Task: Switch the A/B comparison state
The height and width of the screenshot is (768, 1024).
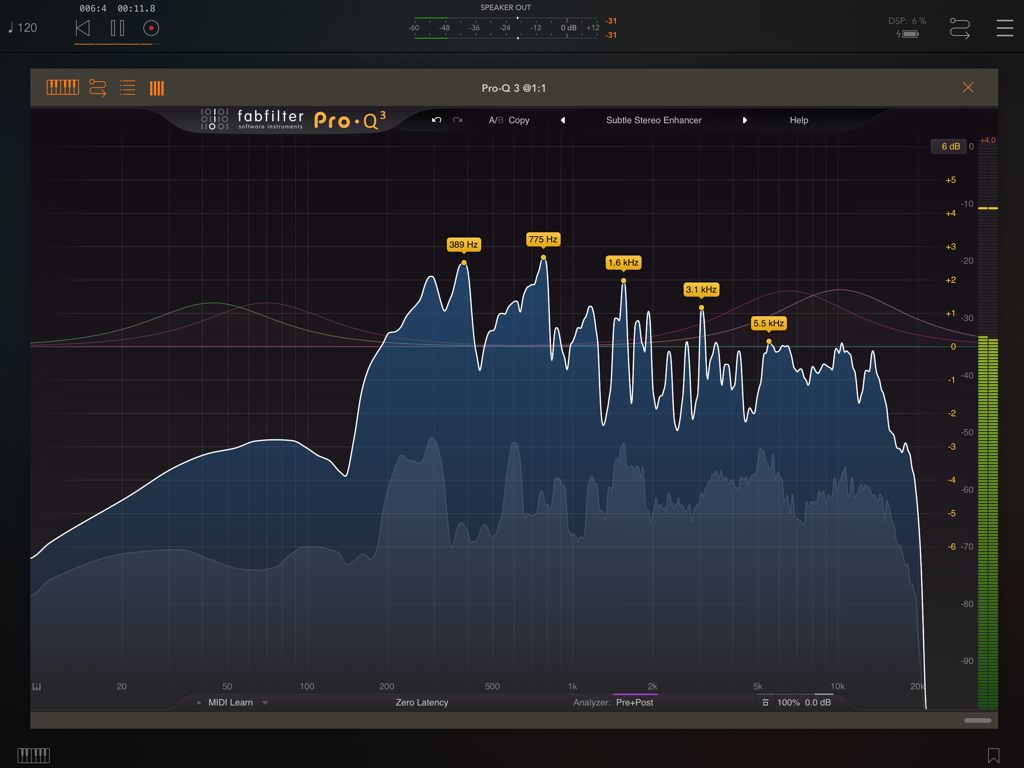Action: [496, 120]
